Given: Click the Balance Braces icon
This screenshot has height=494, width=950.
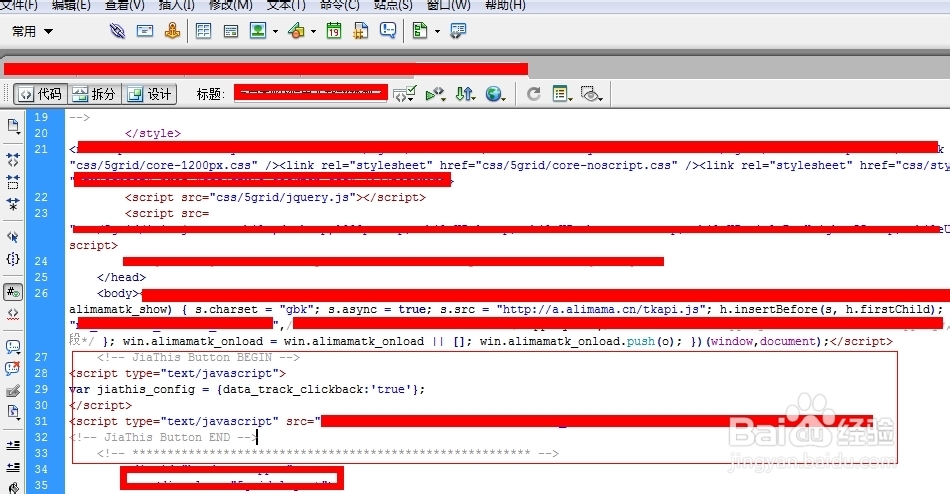Looking at the screenshot, I should (x=13, y=259).
